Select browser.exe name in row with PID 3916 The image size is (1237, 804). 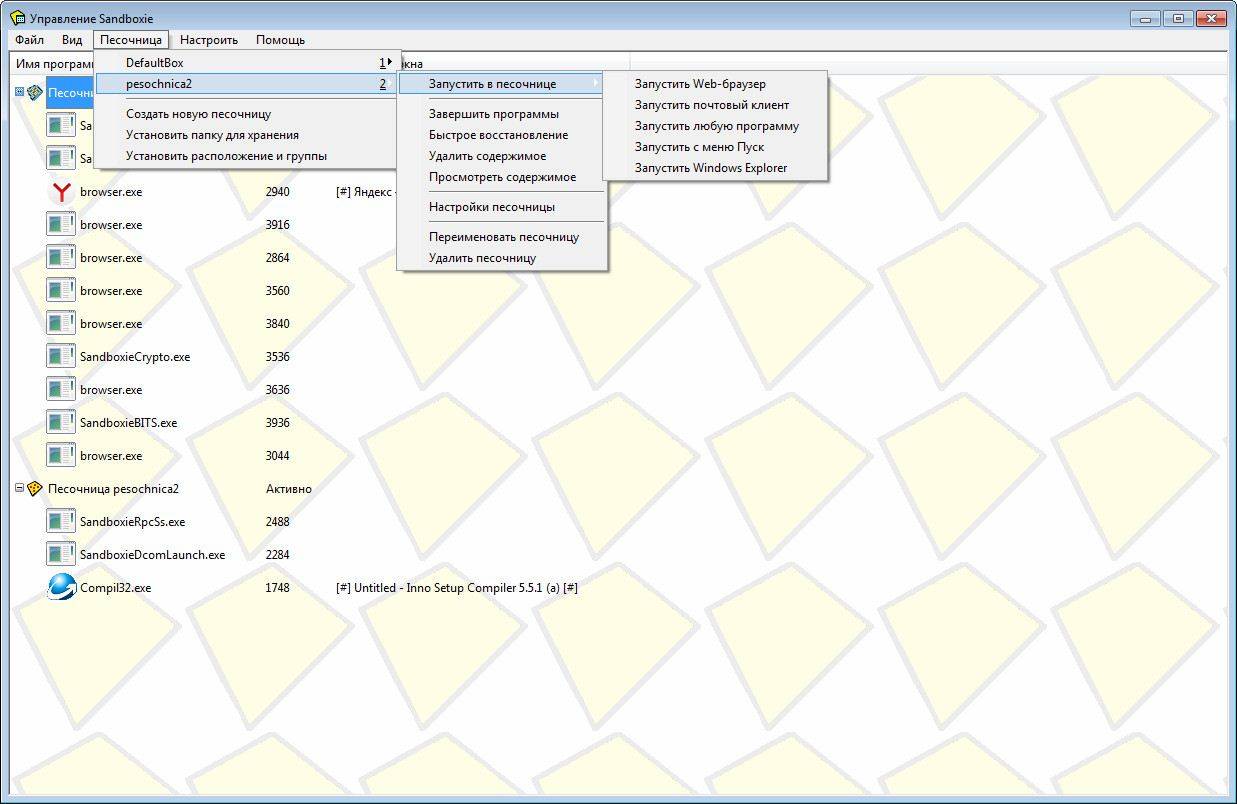coord(111,225)
